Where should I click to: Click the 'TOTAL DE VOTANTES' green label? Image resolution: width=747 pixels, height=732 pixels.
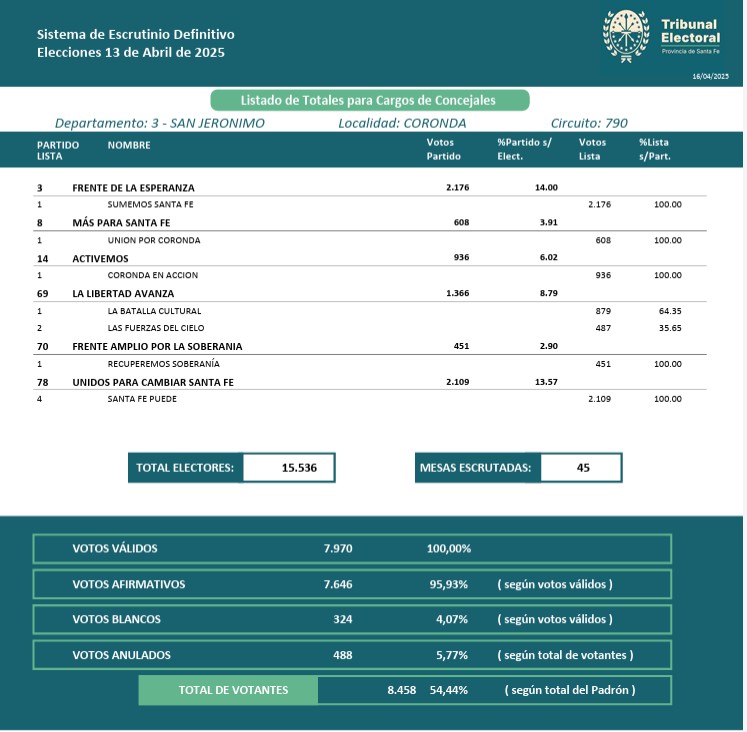click(228, 690)
